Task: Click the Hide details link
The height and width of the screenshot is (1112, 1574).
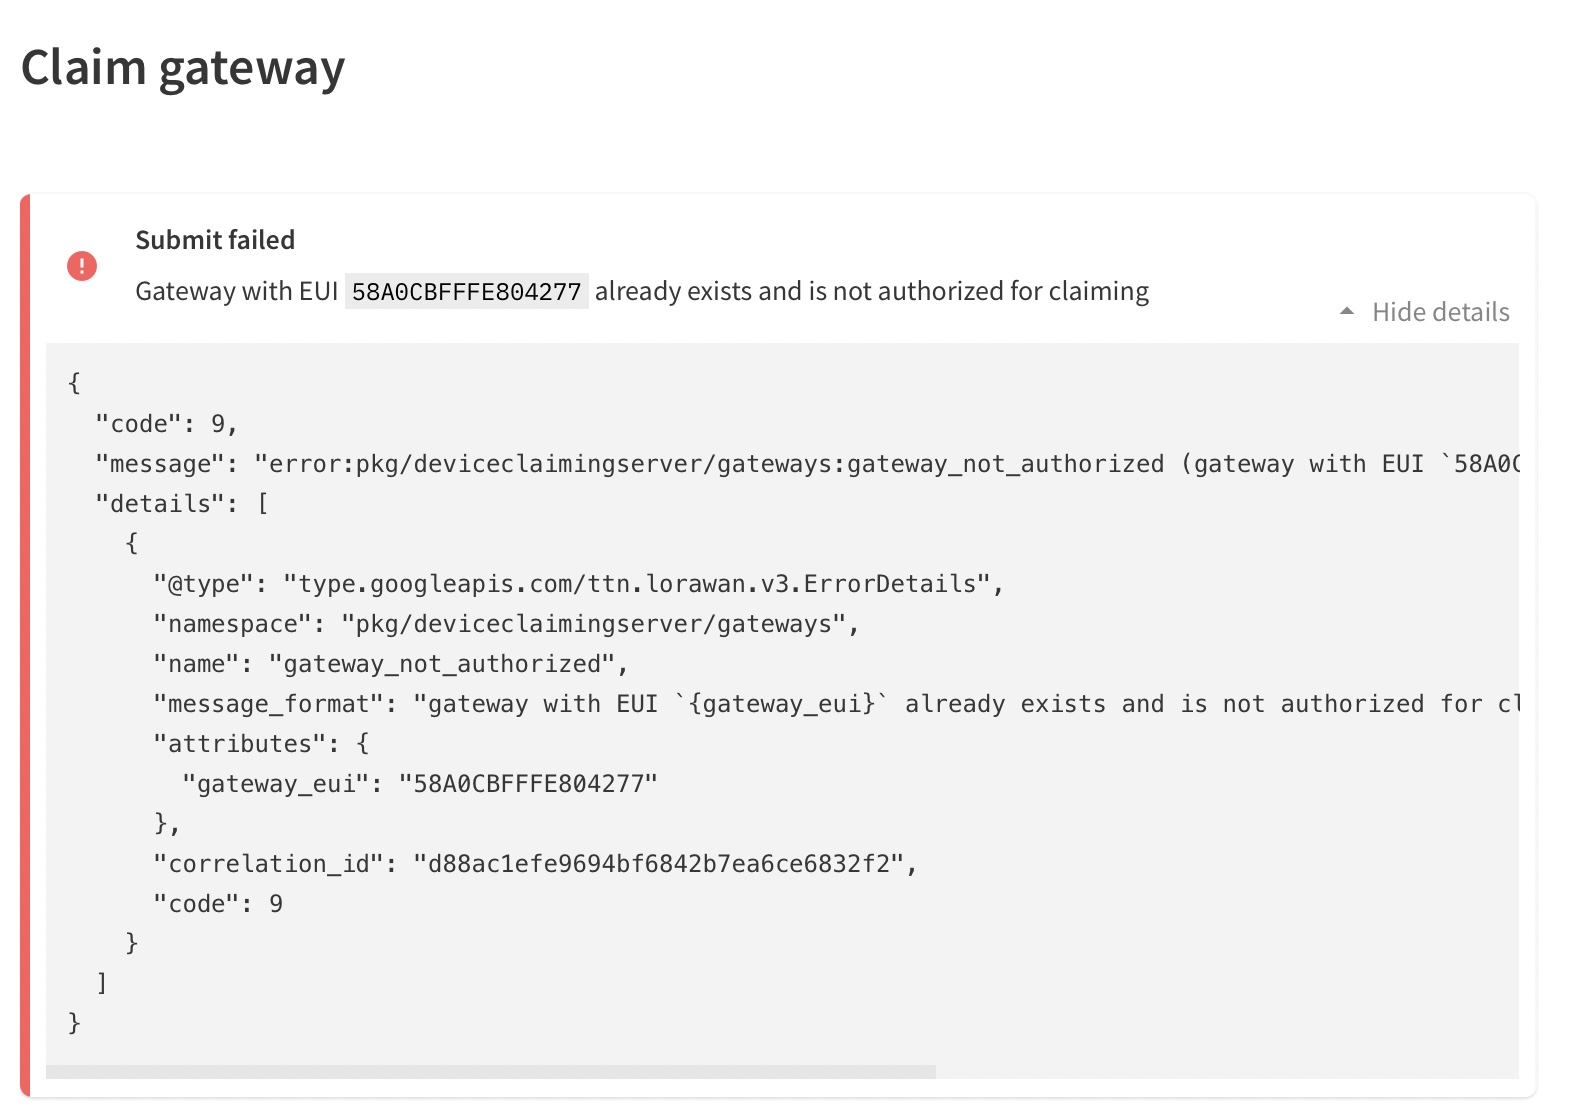Action: point(1440,312)
